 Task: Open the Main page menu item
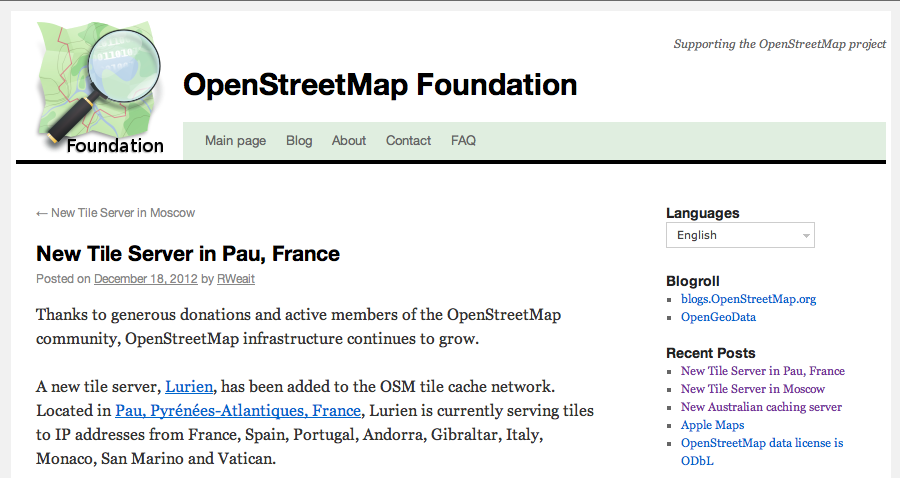coord(235,141)
